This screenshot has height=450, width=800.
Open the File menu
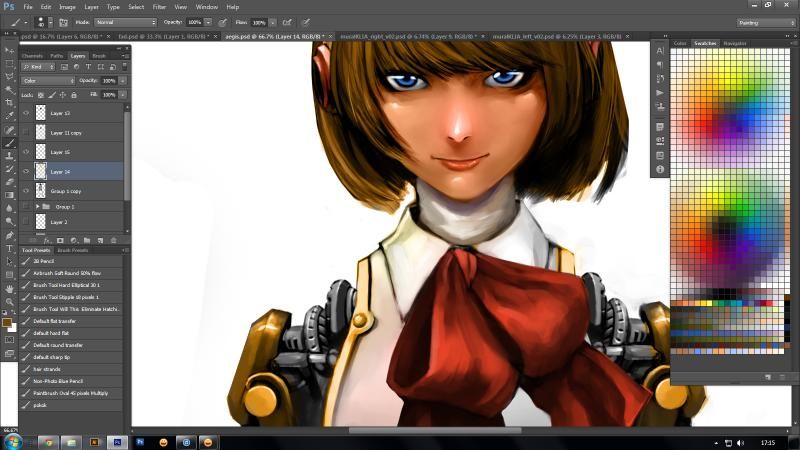point(28,7)
